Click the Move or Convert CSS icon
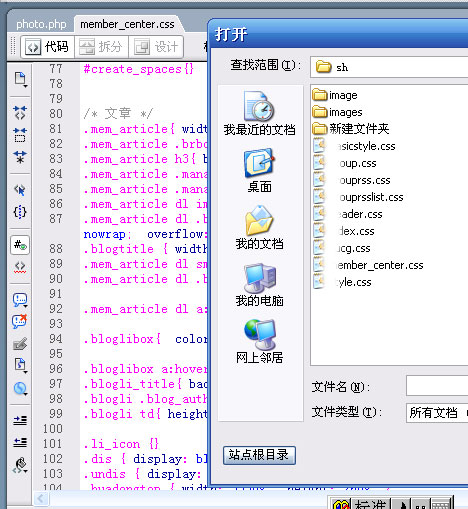 pos(20,388)
